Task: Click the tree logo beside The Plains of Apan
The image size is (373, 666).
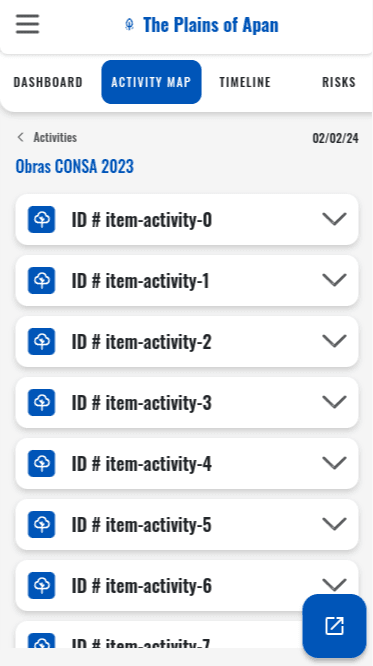Action: tap(130, 25)
